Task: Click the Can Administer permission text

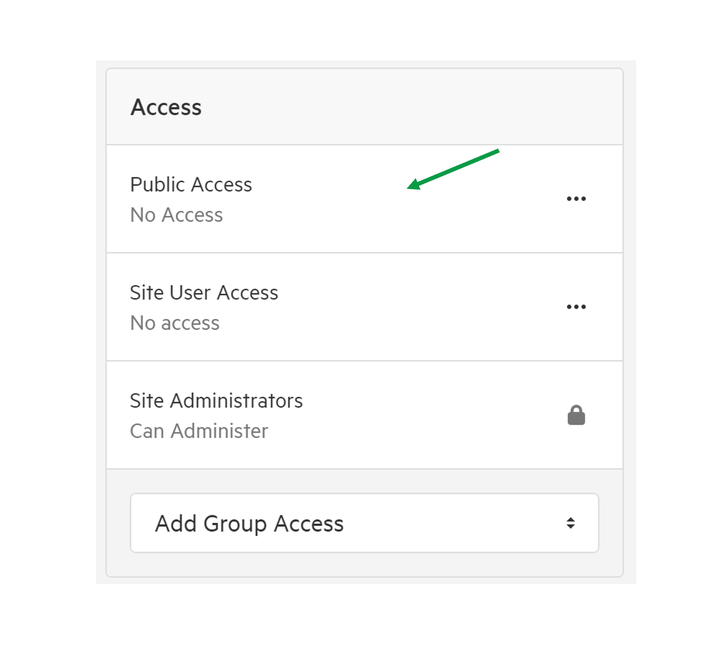Action: 199,431
